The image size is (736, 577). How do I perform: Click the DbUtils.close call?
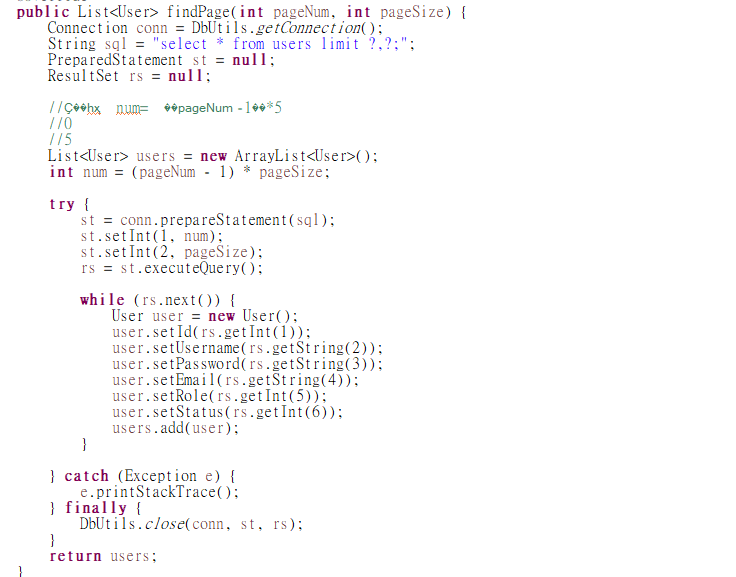(191, 524)
